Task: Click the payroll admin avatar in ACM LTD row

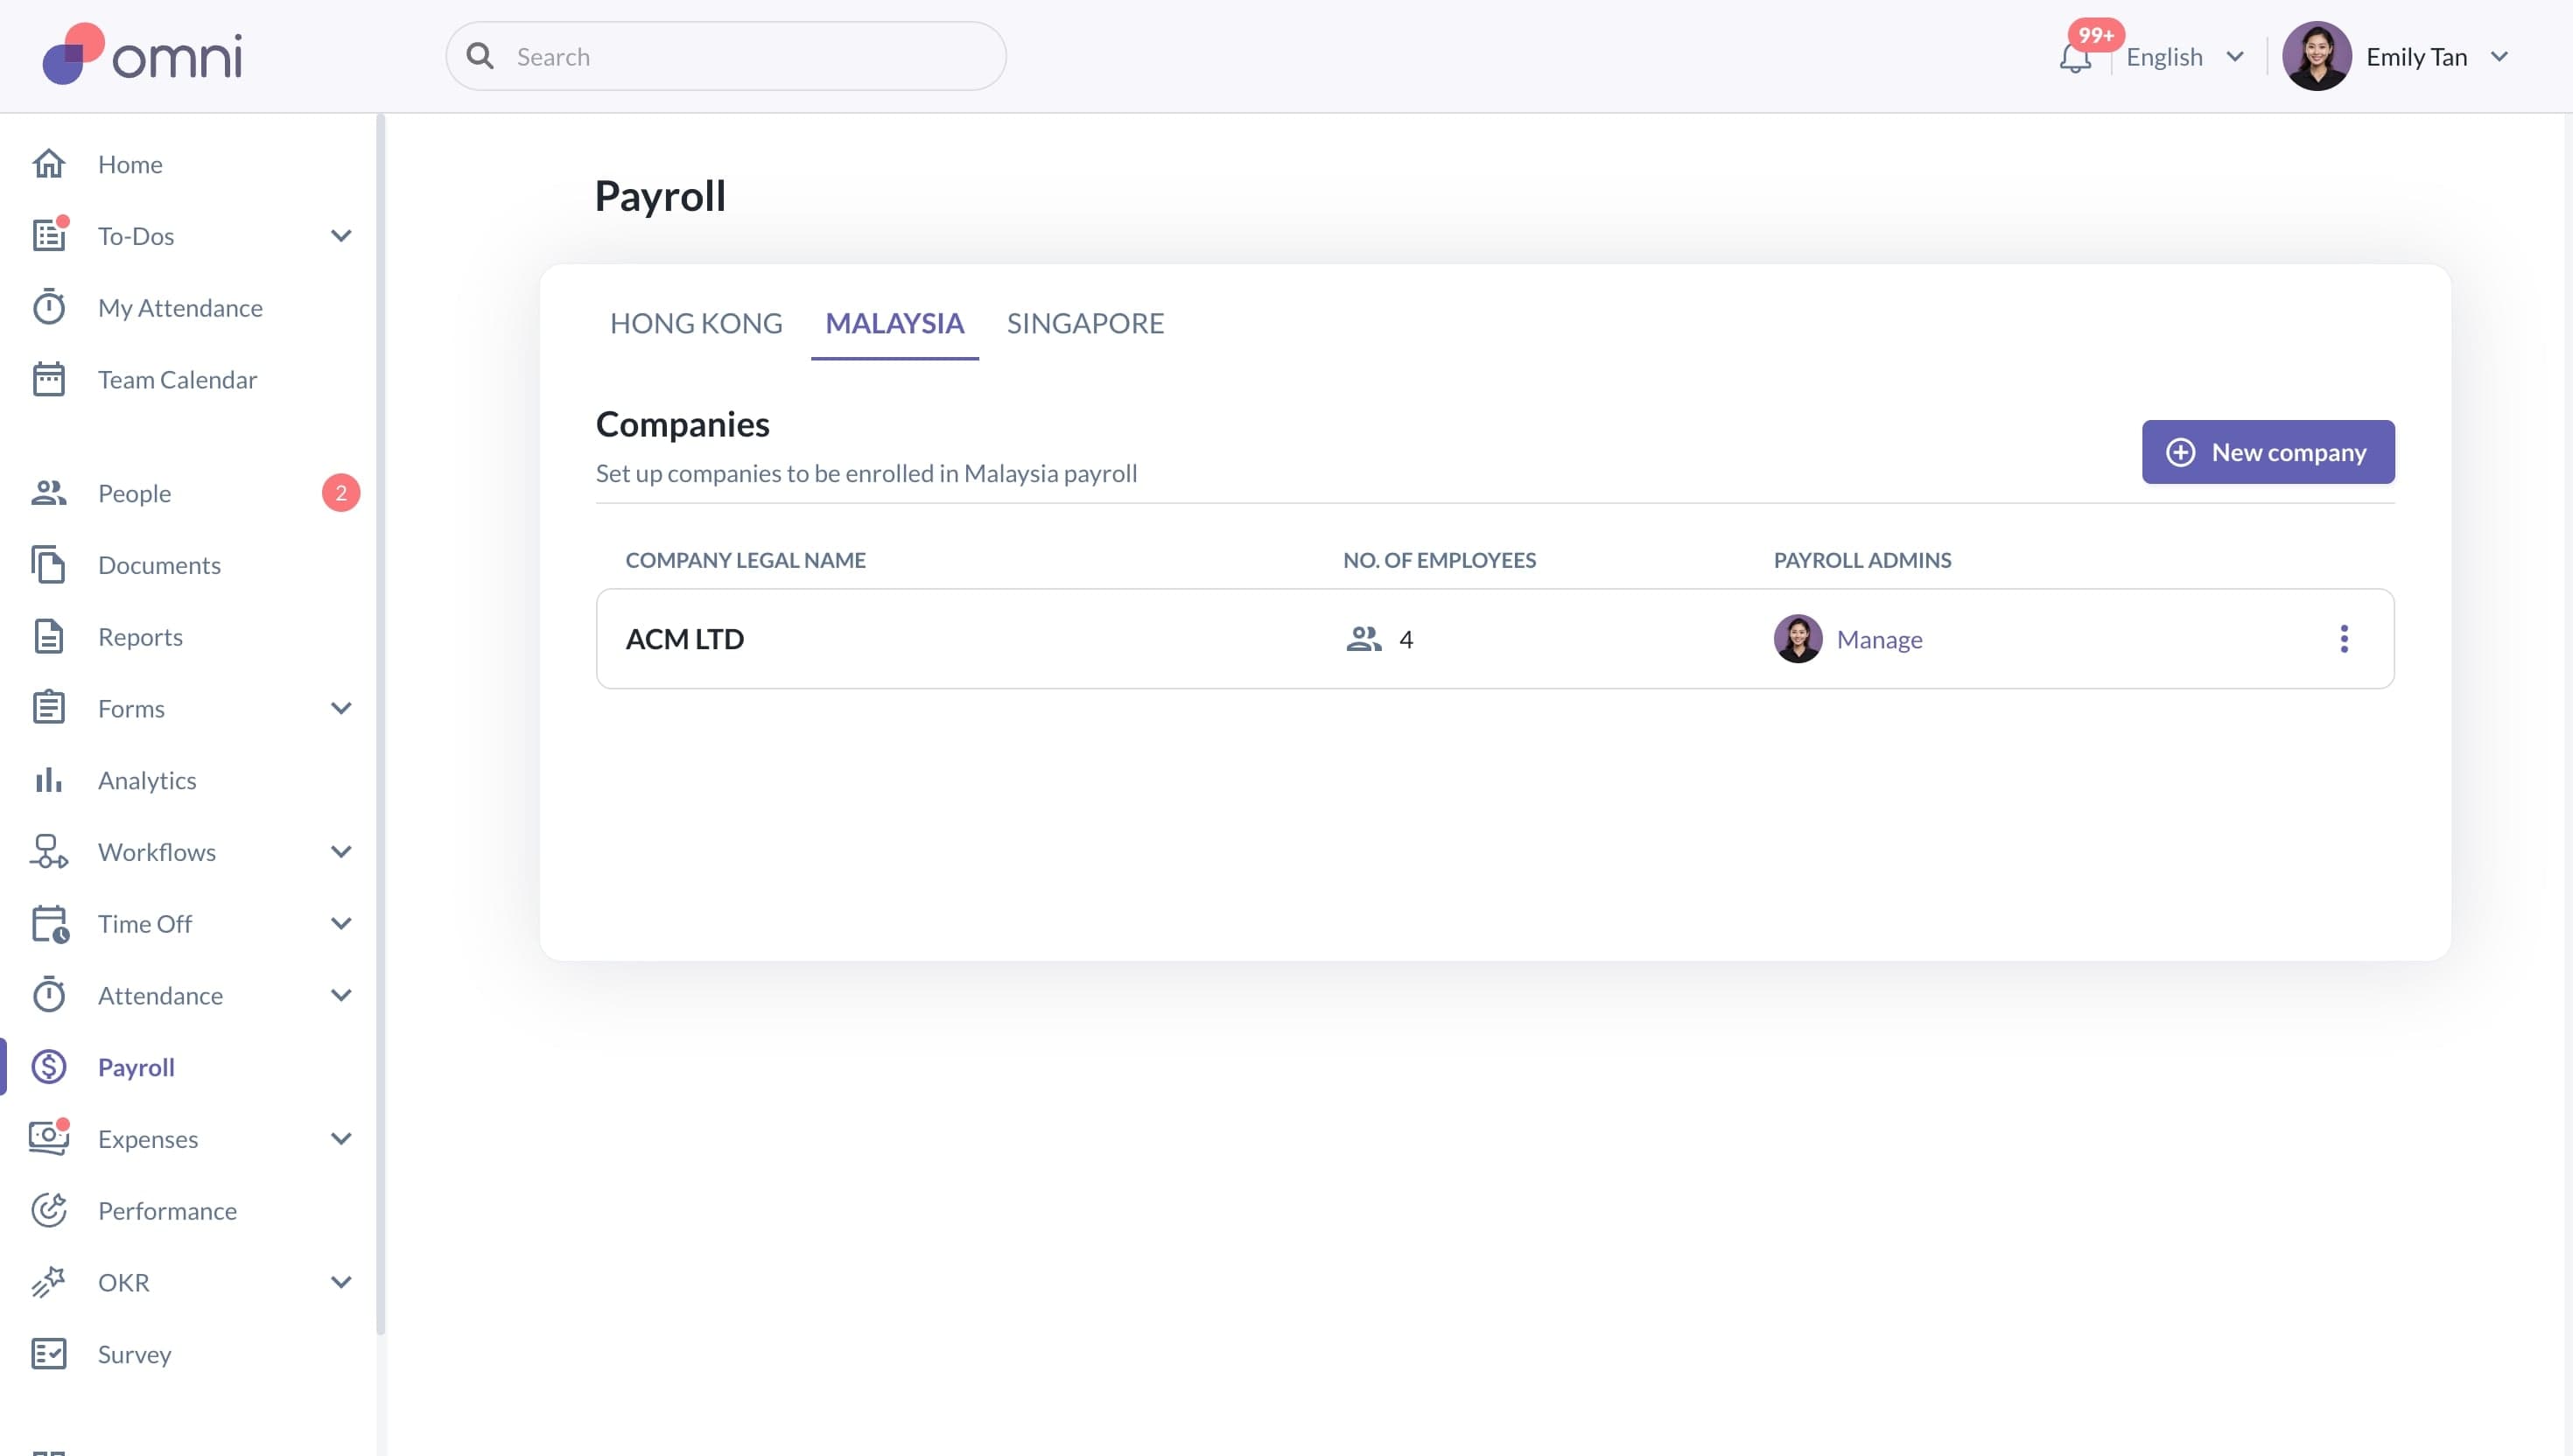Action: tap(1797, 638)
